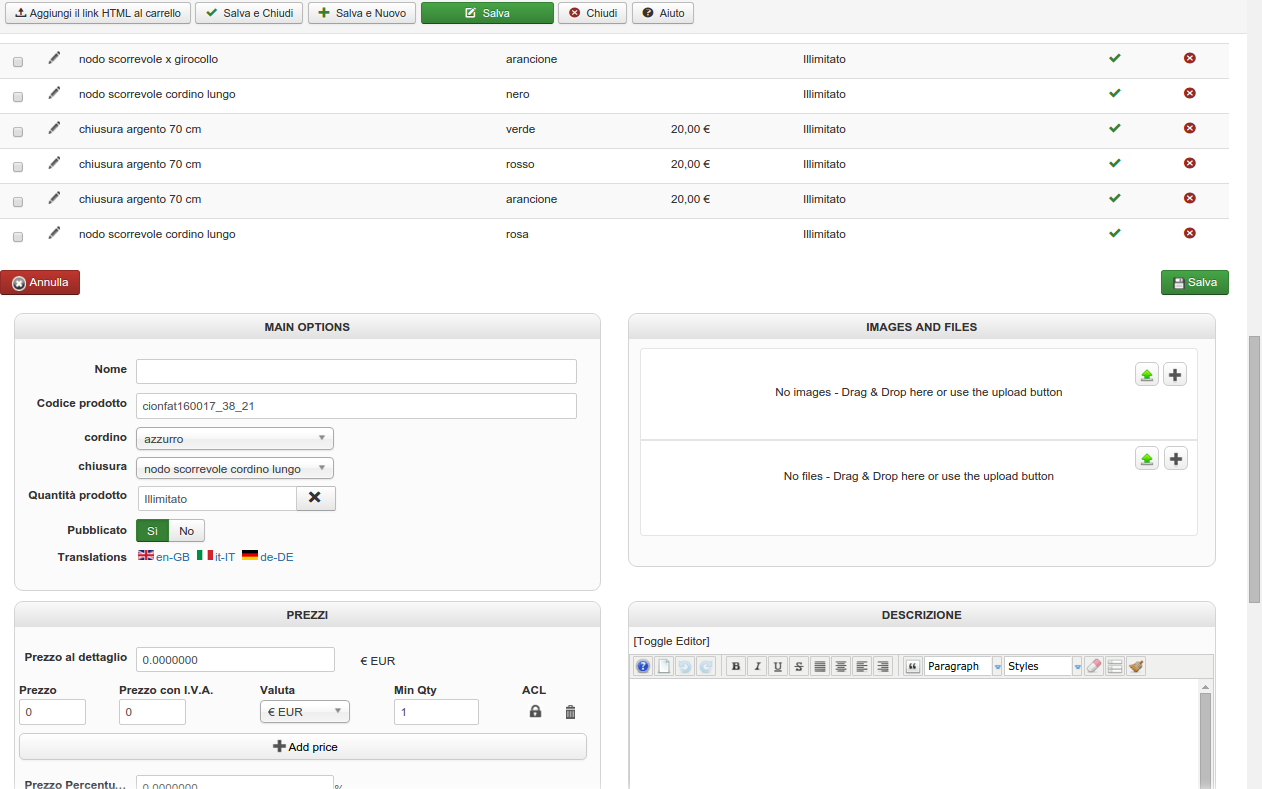Open edit pencil for chiusura argento verde
The image size is (1262, 789).
click(54, 128)
